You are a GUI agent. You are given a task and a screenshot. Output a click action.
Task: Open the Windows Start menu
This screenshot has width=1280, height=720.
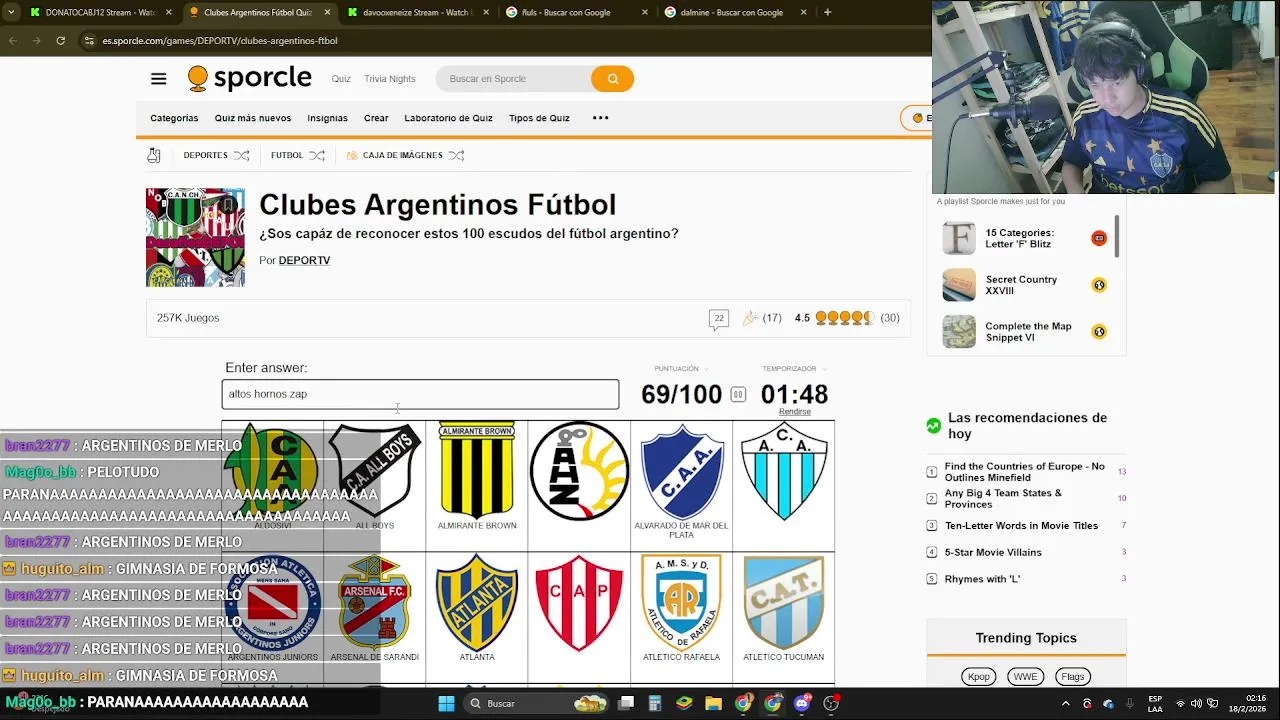[x=446, y=703]
